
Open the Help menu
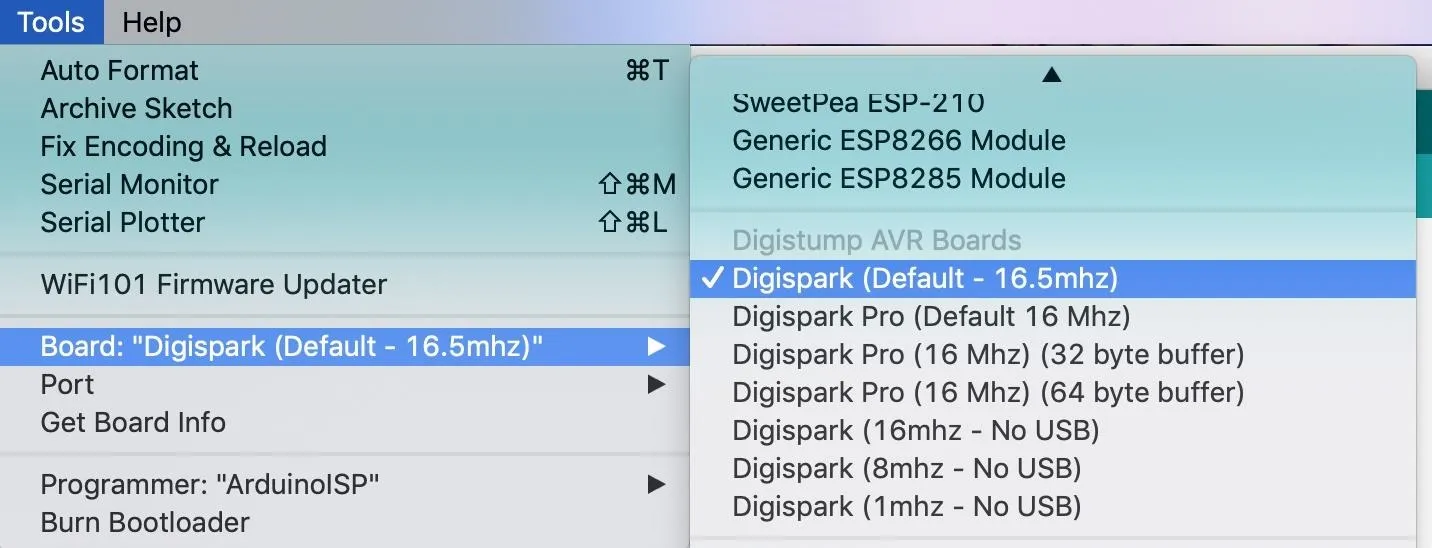[152, 22]
